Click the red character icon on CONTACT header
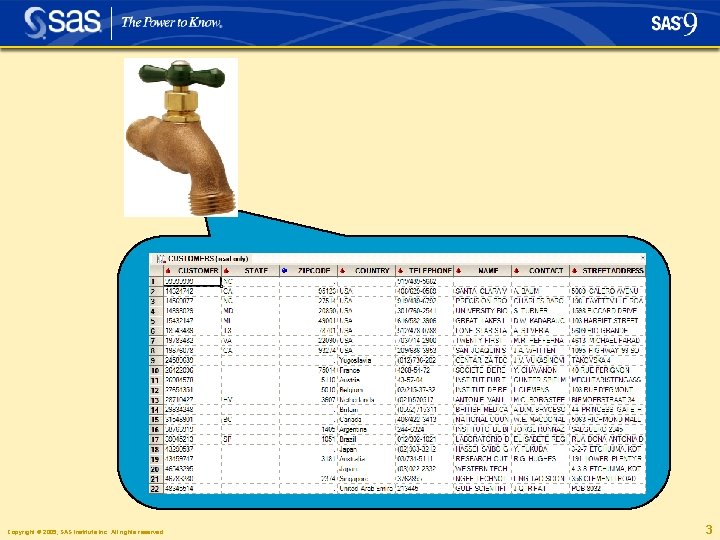This screenshot has width=720, height=540. pyautogui.click(x=517, y=271)
